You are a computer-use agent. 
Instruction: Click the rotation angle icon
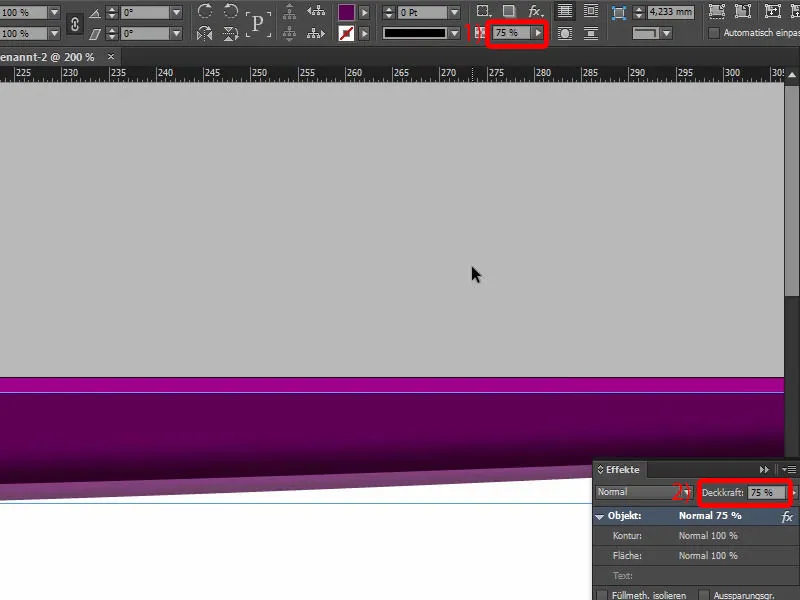95,12
